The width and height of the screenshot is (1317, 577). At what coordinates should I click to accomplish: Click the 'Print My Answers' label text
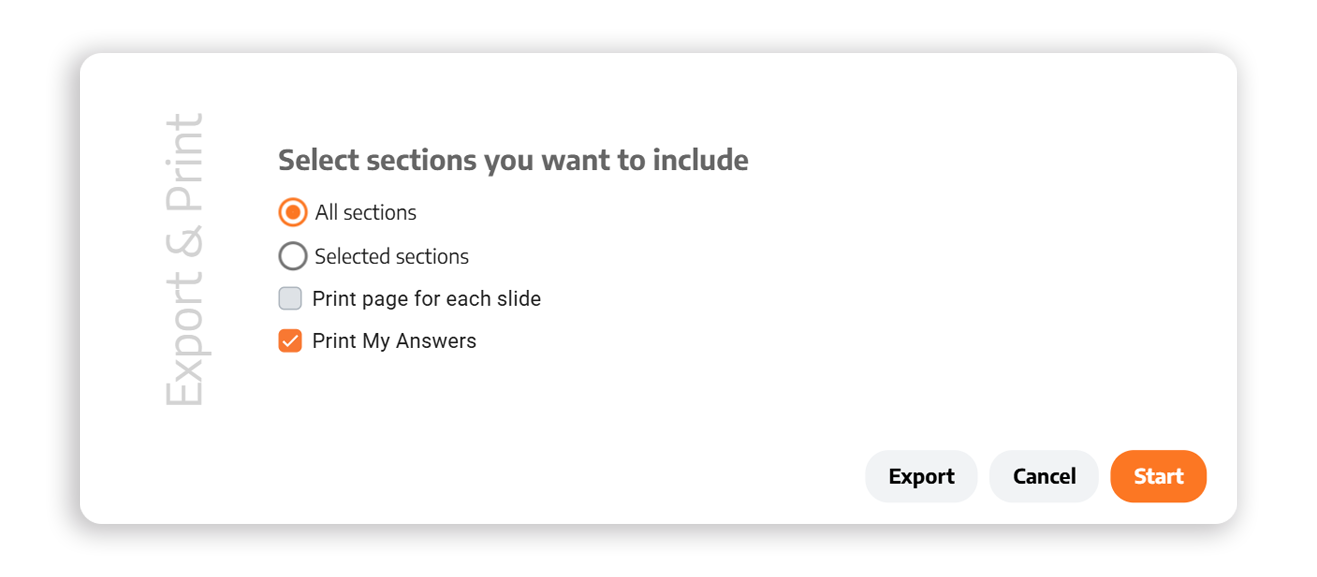pyautogui.click(x=394, y=341)
